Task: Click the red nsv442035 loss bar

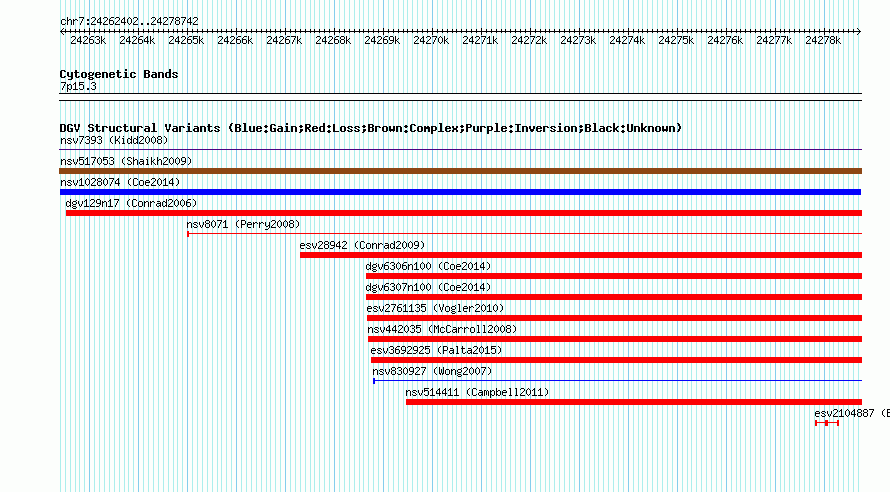Action: [615, 339]
